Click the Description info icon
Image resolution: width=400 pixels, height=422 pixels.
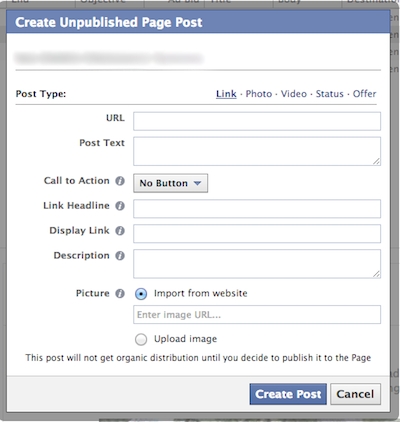(x=120, y=256)
